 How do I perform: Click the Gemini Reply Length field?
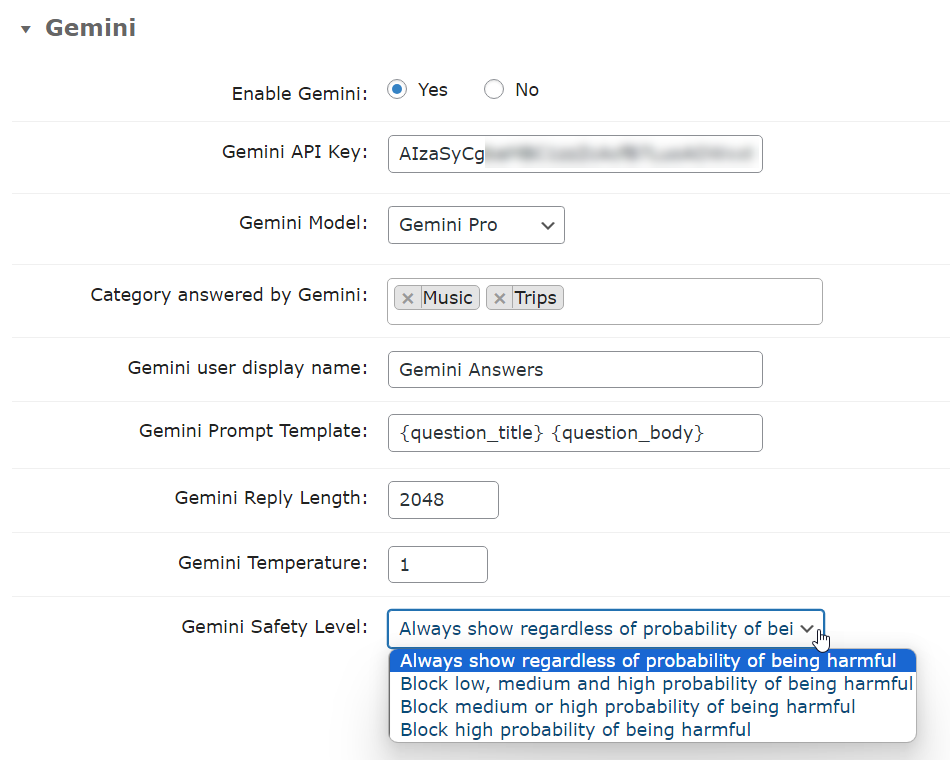(443, 500)
